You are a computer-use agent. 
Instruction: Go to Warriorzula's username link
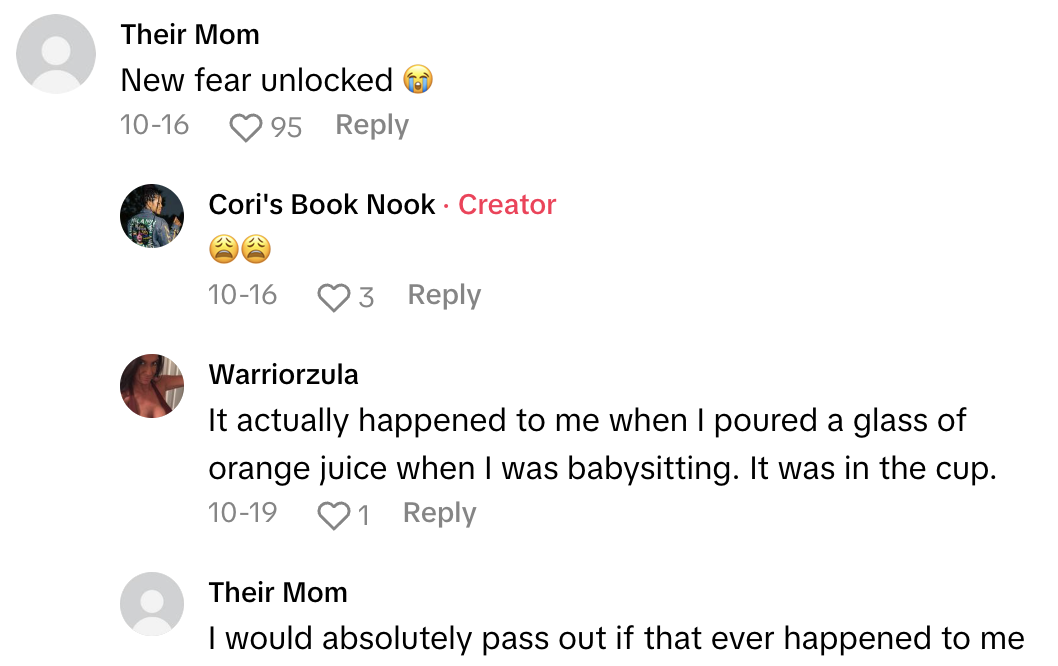pyautogui.click(x=283, y=375)
